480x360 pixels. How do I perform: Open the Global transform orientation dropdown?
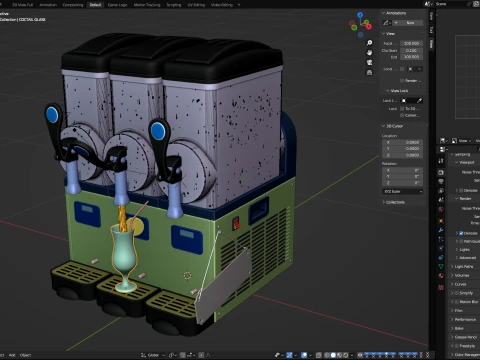pyautogui.click(x=153, y=355)
